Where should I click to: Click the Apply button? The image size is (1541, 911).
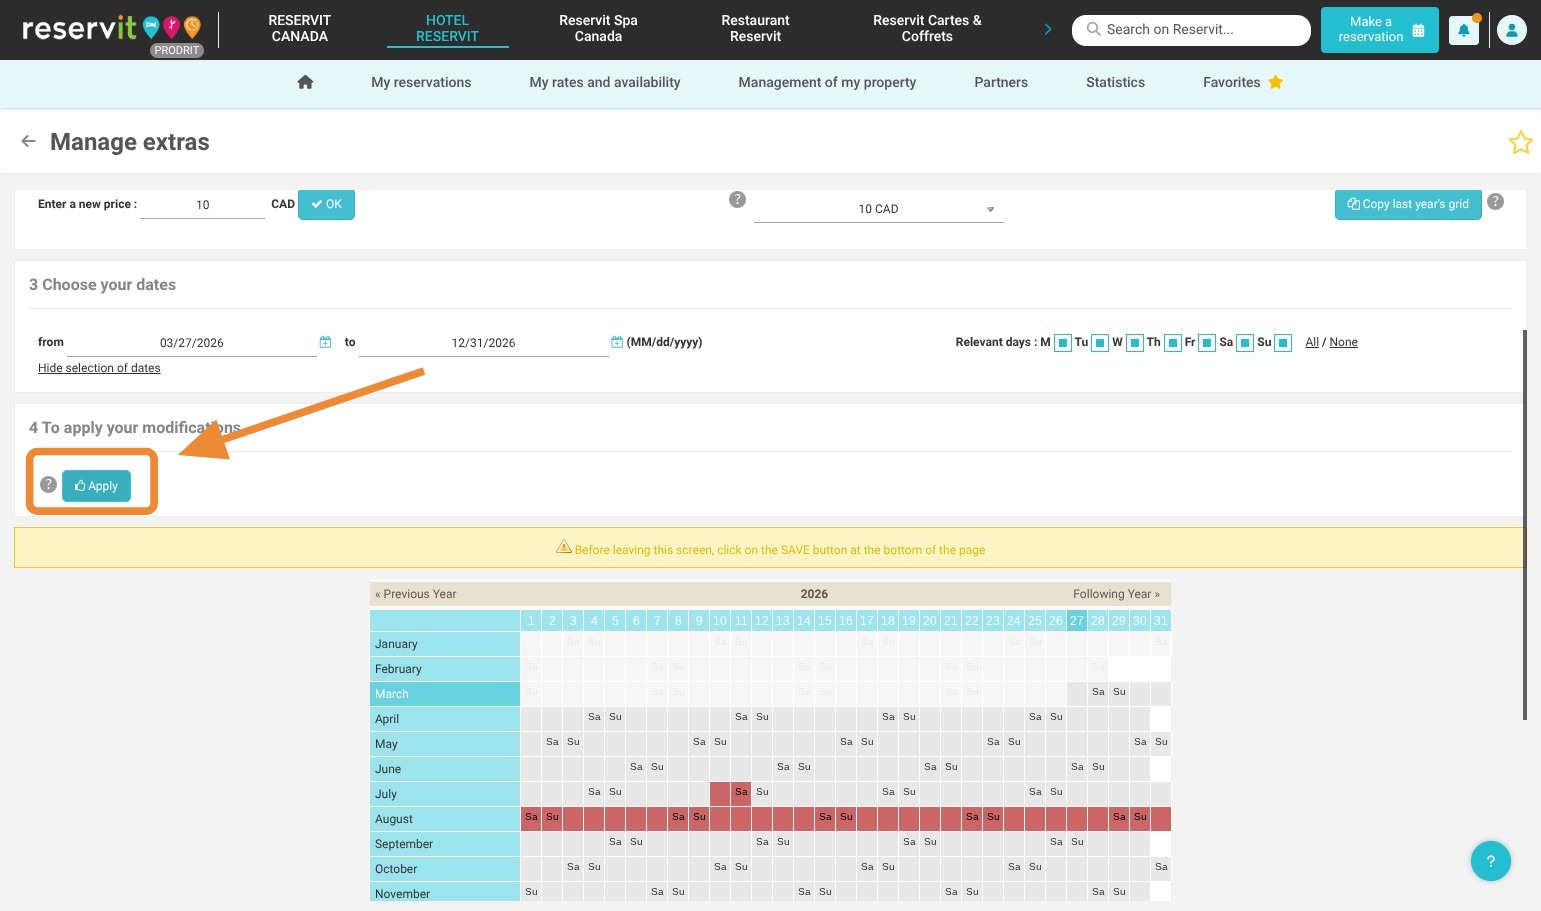[x=96, y=486]
